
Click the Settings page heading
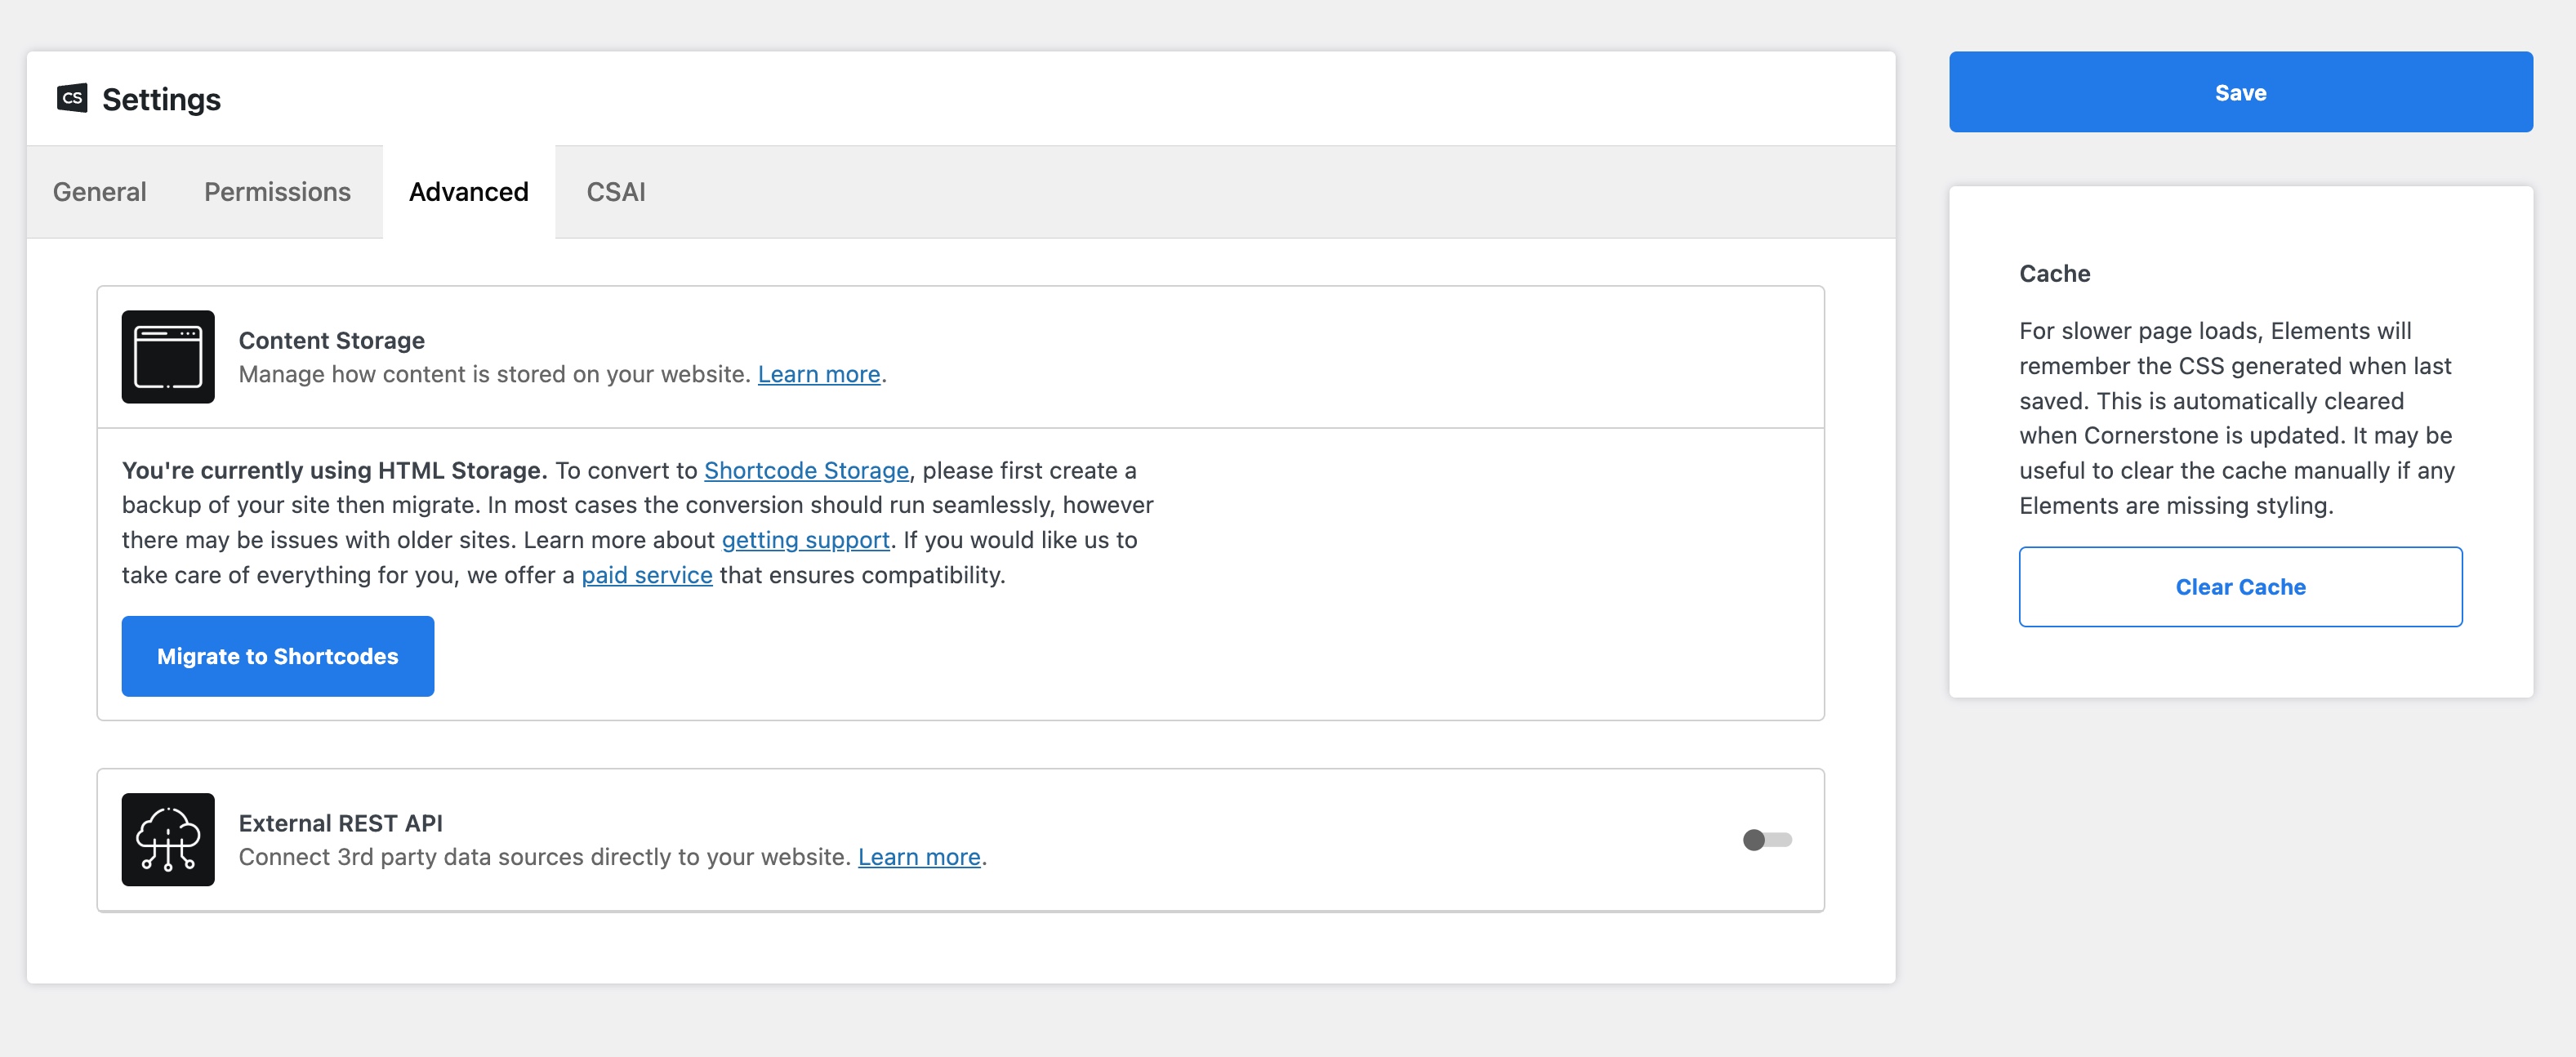coord(161,99)
